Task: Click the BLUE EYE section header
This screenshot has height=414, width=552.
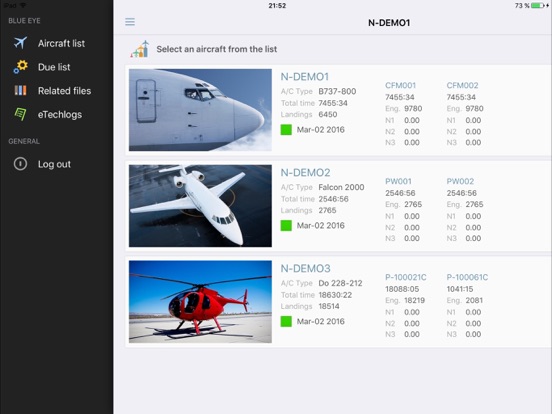Action: [x=24, y=21]
